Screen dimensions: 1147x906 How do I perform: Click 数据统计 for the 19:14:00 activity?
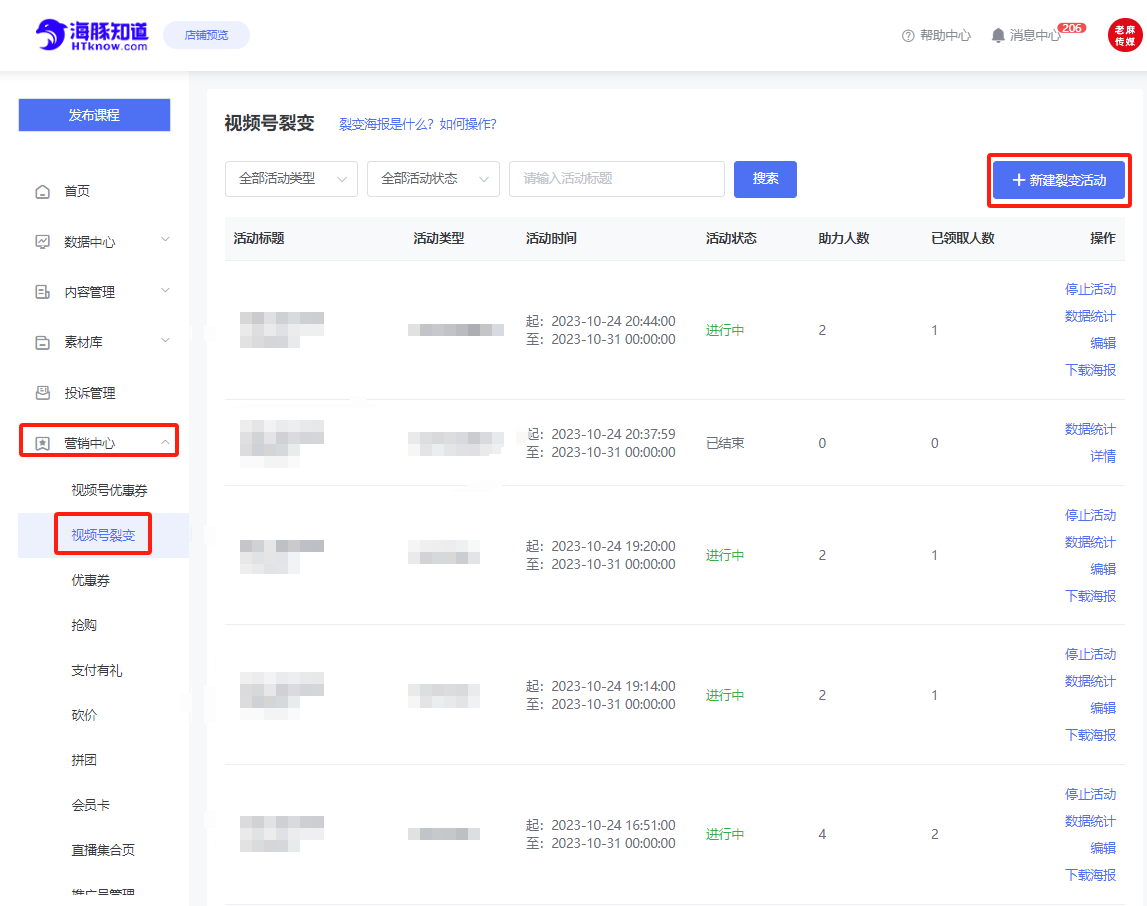coord(1090,681)
